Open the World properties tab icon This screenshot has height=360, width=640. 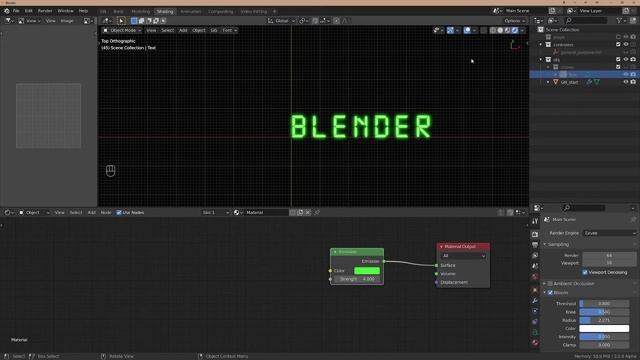[535, 277]
